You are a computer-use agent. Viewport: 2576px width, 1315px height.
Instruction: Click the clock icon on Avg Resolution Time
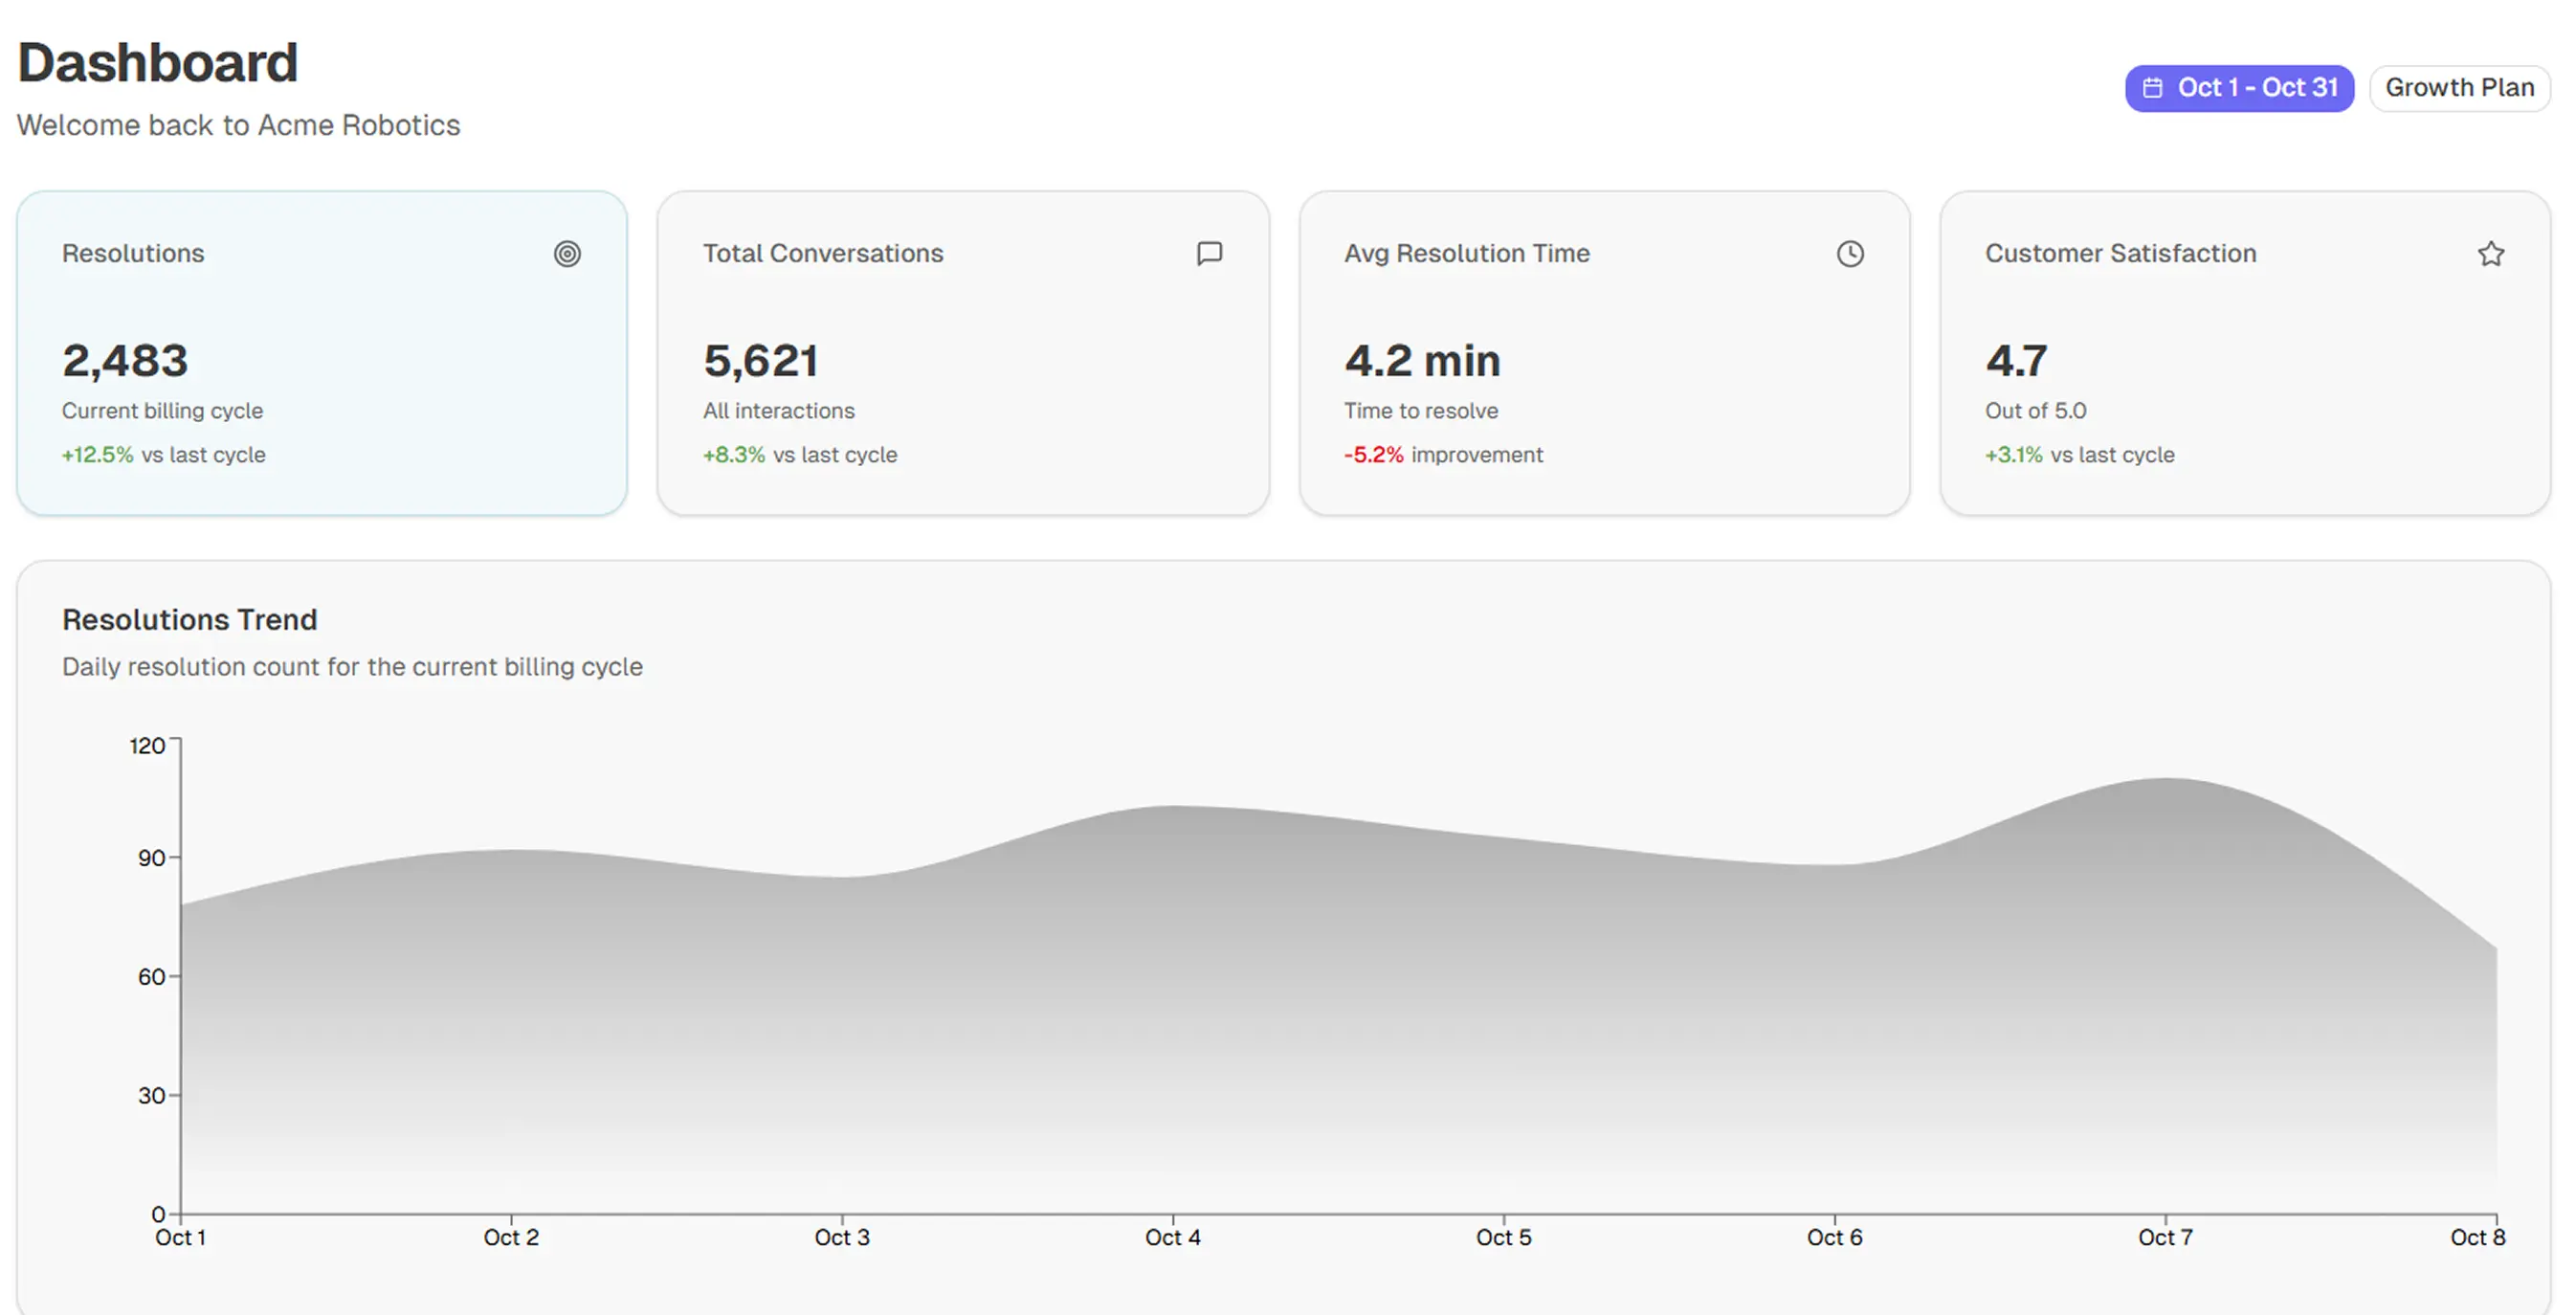click(x=1850, y=254)
